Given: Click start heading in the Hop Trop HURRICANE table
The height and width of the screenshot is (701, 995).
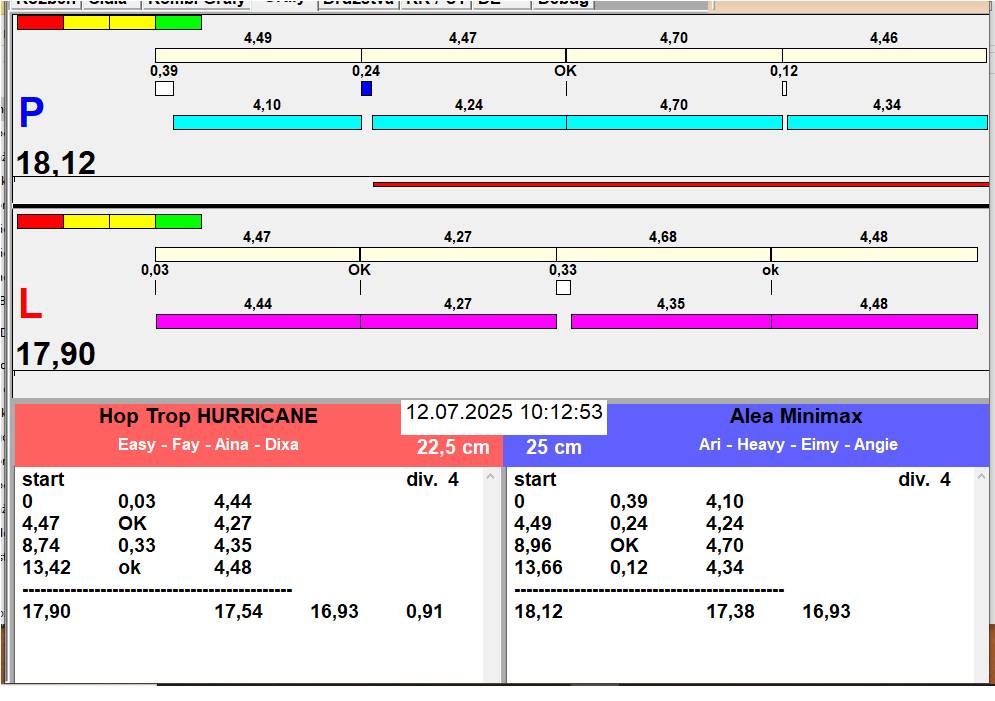Looking at the screenshot, I should [x=43, y=480].
